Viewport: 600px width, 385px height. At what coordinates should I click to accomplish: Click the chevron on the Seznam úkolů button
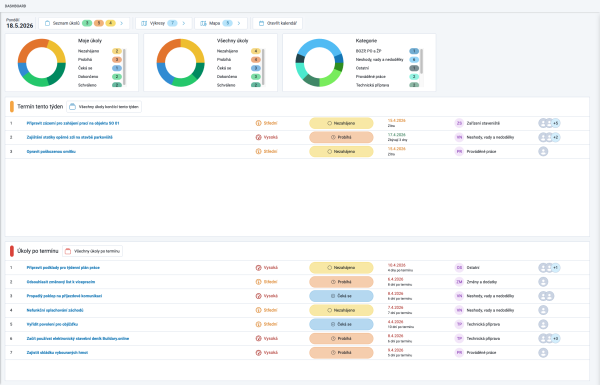click(122, 23)
